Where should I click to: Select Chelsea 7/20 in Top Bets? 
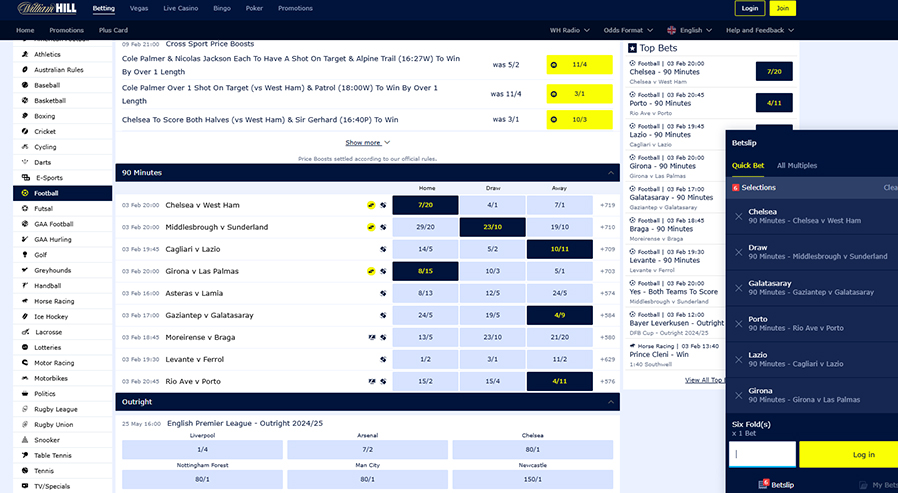774,72
